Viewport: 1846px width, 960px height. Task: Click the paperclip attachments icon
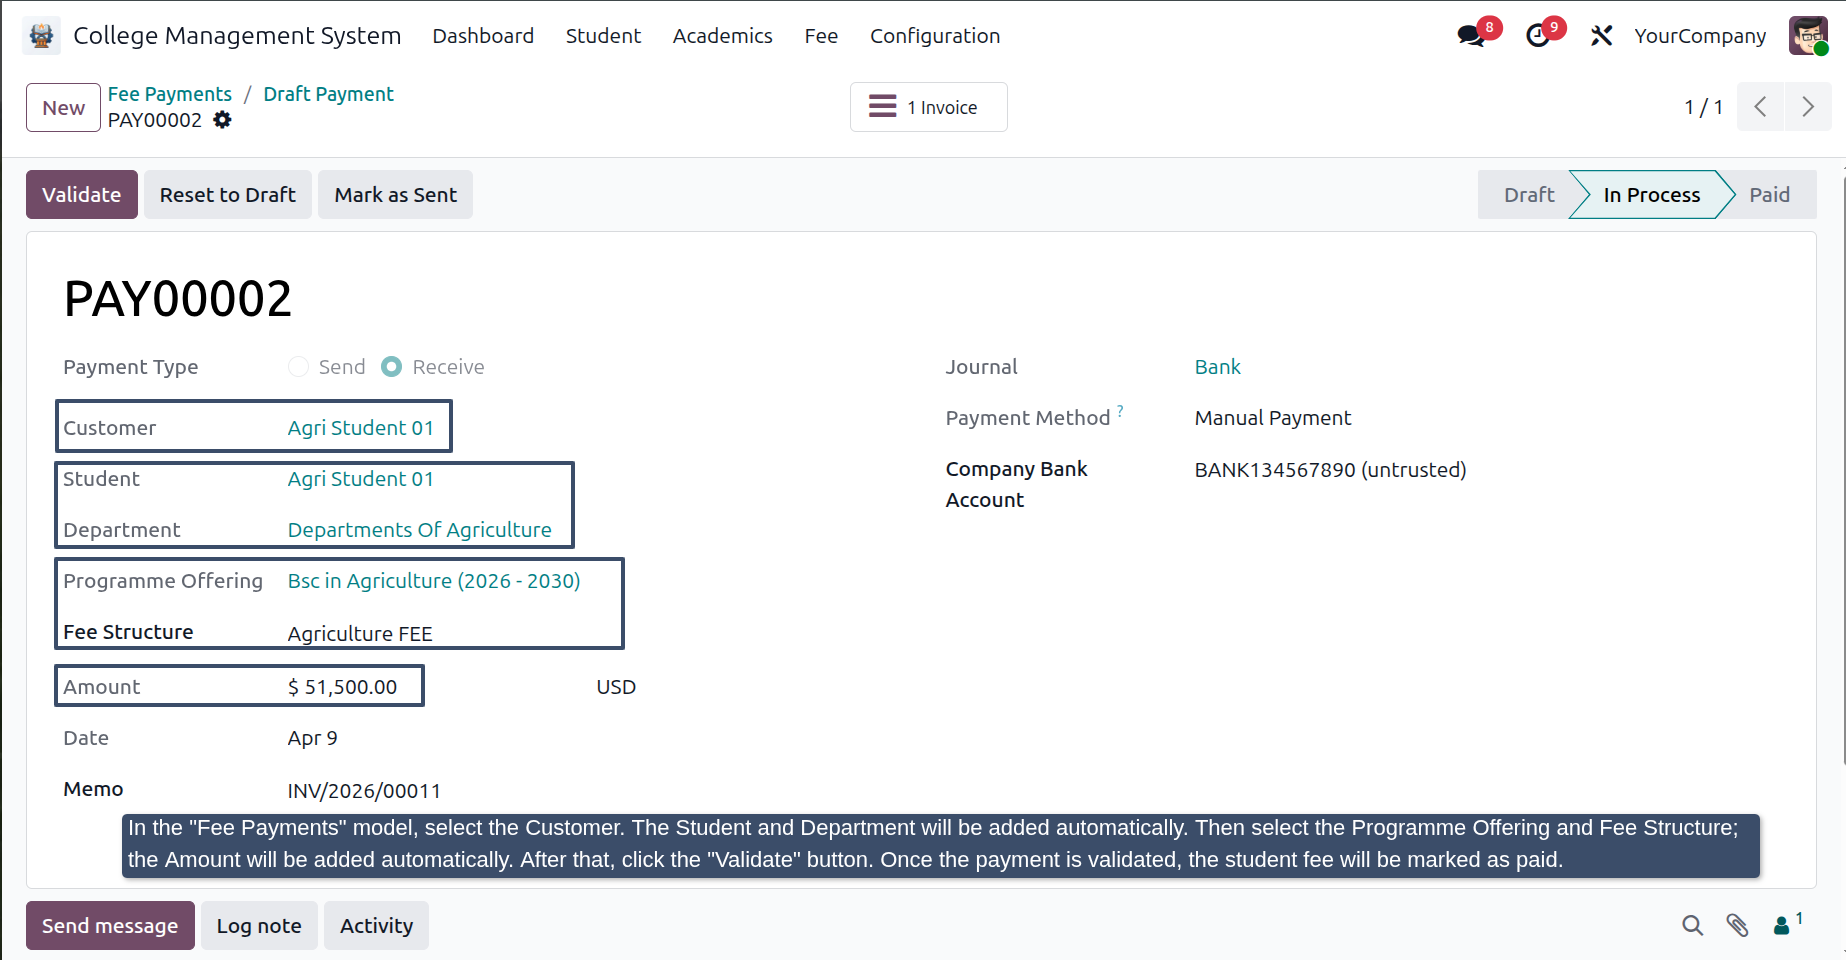coord(1738,926)
